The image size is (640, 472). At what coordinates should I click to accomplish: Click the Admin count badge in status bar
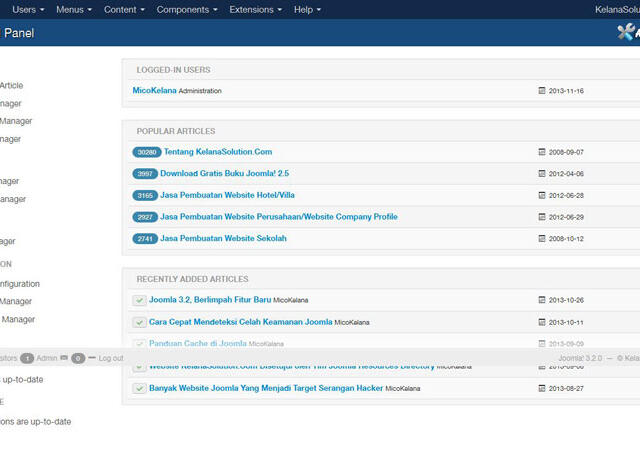tap(27, 358)
